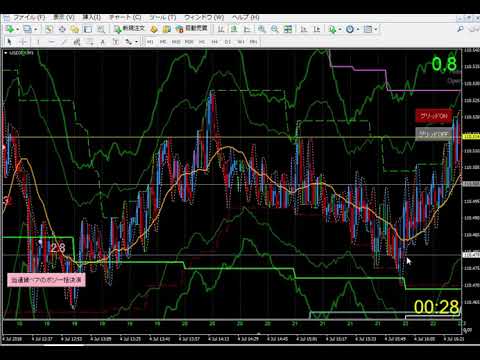Expand the indicators dropdown arrow
The width and height of the screenshot is (480, 360).
pyautogui.click(x=340, y=29)
